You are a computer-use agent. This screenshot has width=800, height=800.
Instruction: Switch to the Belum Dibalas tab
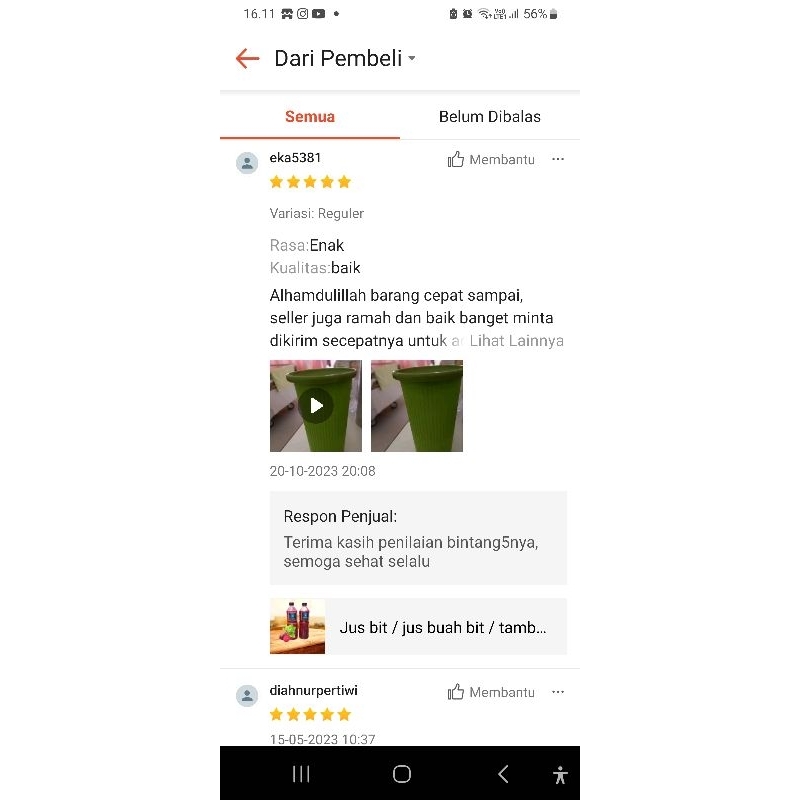coord(490,117)
